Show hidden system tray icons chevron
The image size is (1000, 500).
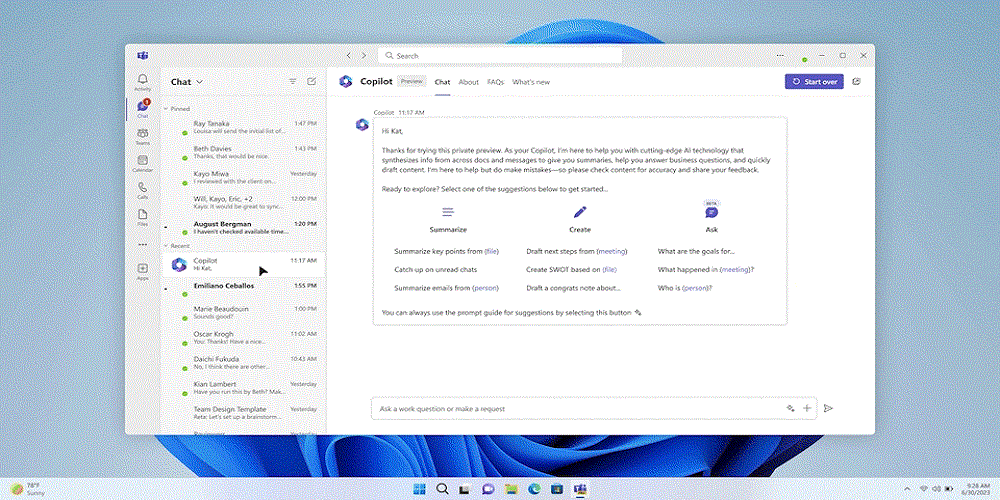tap(908, 489)
